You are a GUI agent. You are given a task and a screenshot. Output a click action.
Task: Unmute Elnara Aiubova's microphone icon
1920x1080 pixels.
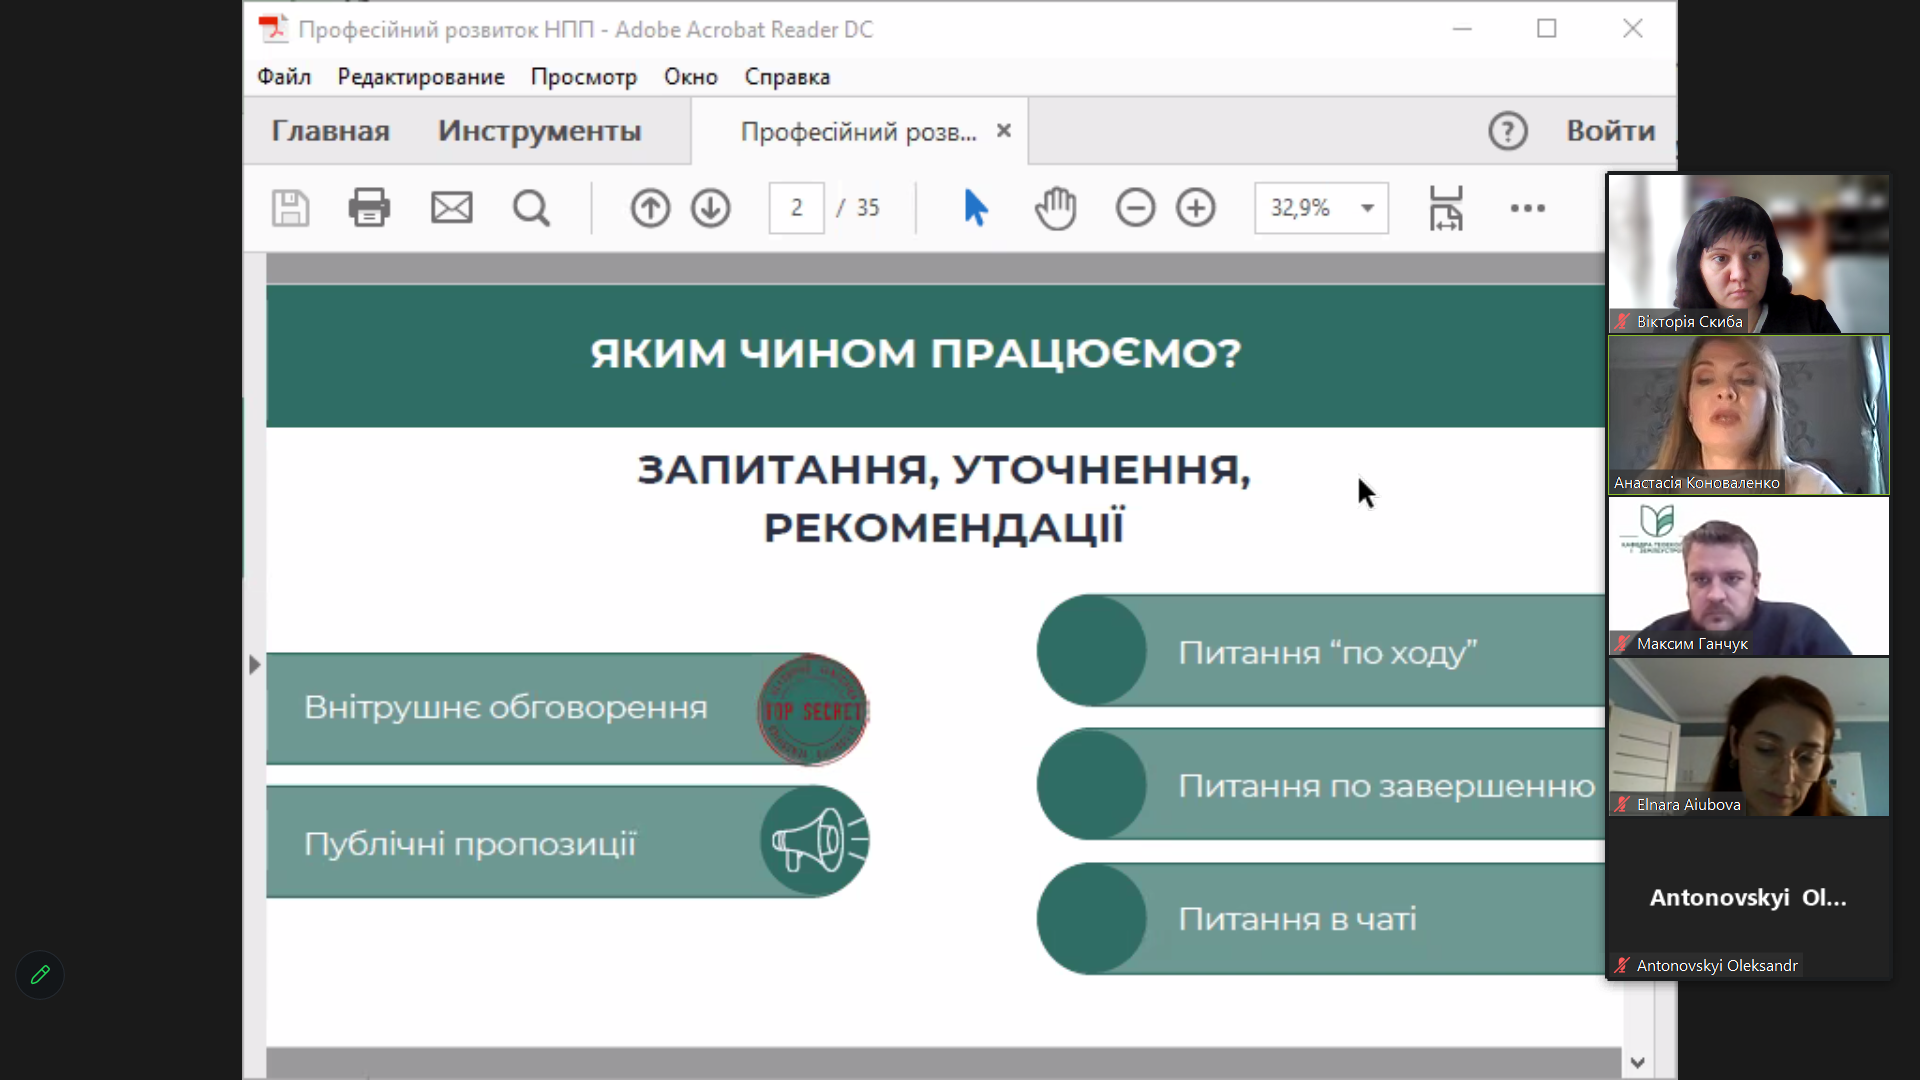[1622, 805]
